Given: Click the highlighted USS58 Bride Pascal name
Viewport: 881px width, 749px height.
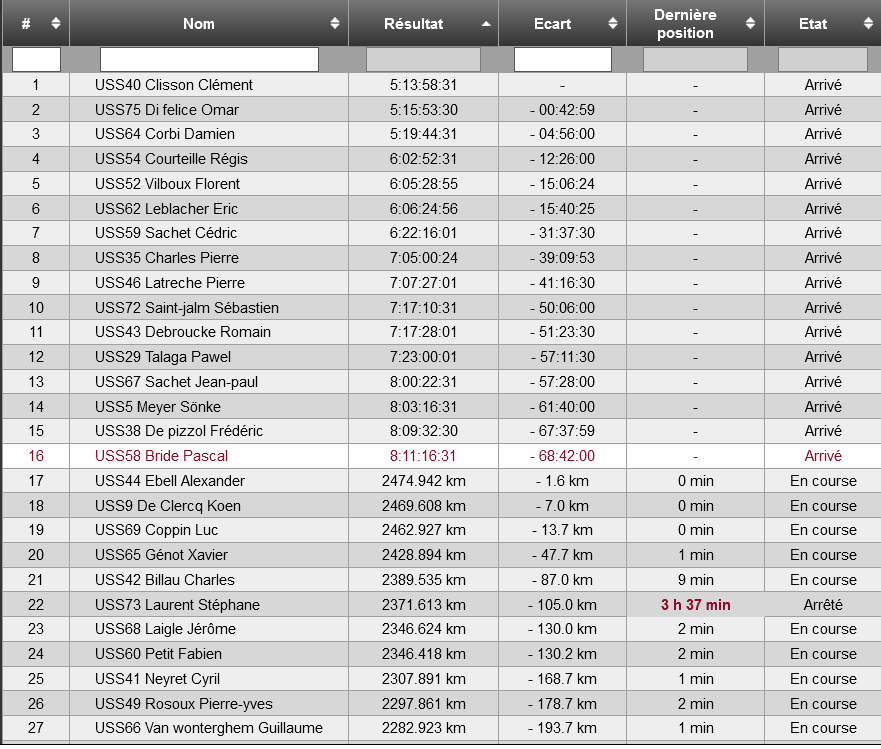Looking at the screenshot, I should coord(161,456).
